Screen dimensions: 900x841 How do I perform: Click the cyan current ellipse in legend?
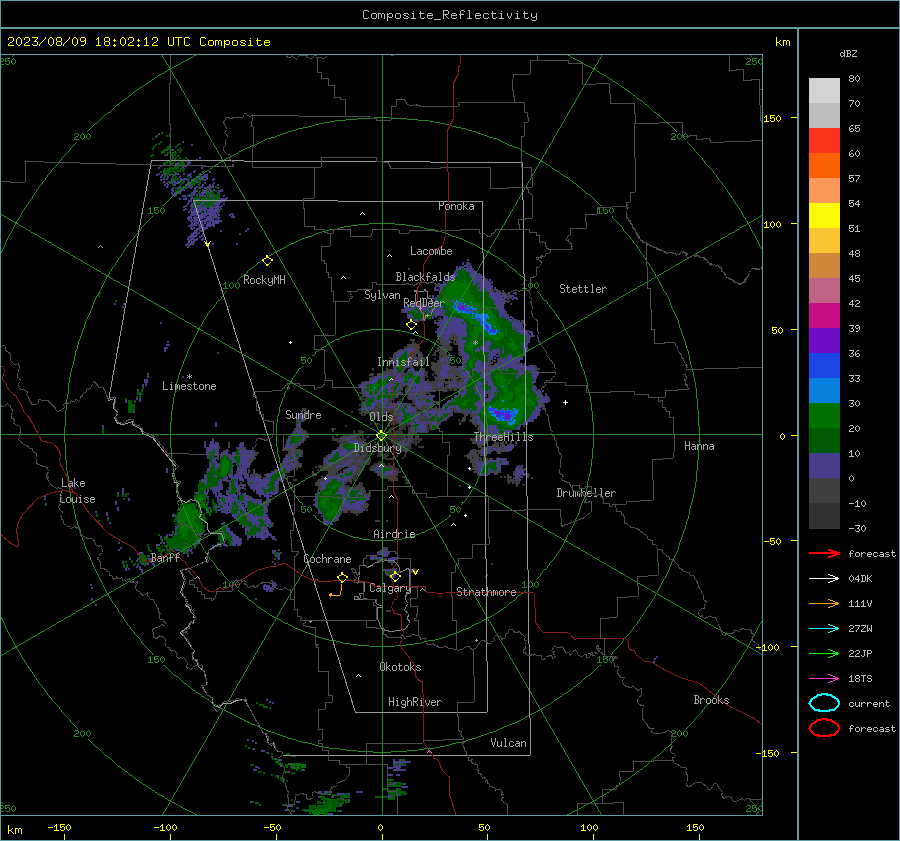tap(824, 703)
